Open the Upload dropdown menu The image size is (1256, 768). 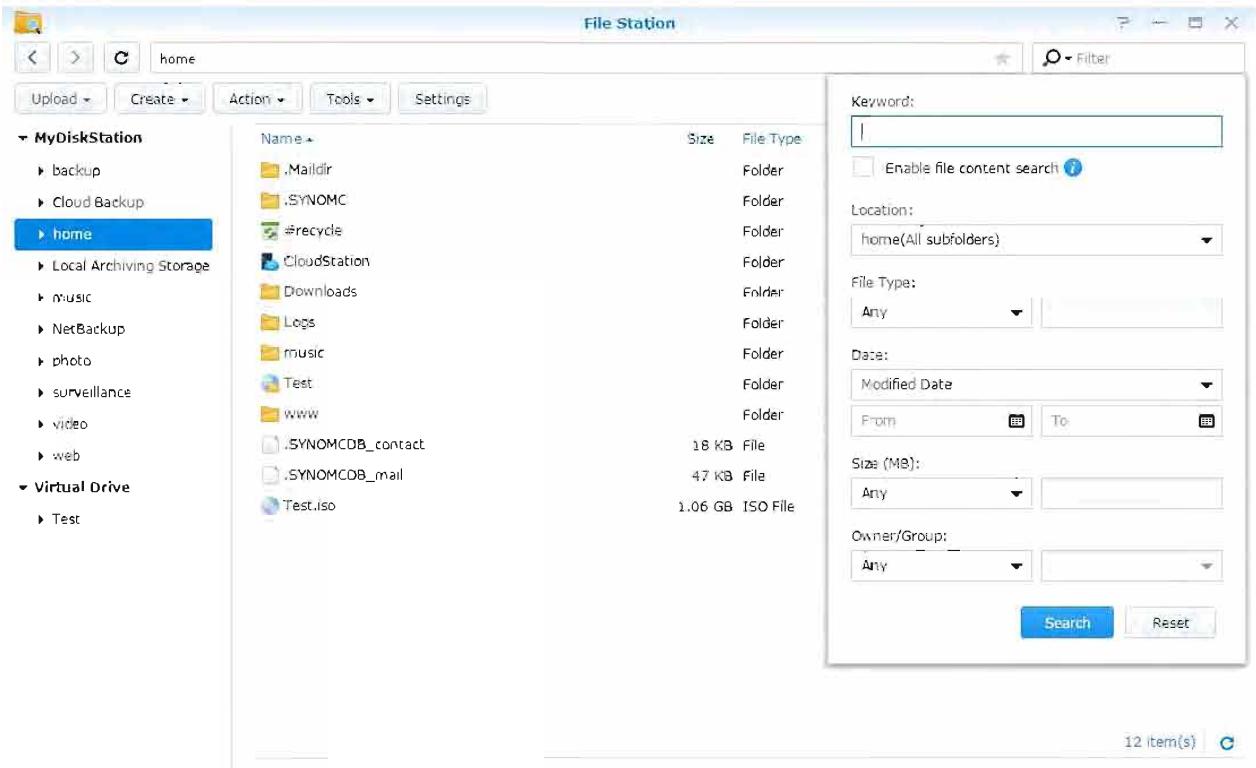click(61, 99)
